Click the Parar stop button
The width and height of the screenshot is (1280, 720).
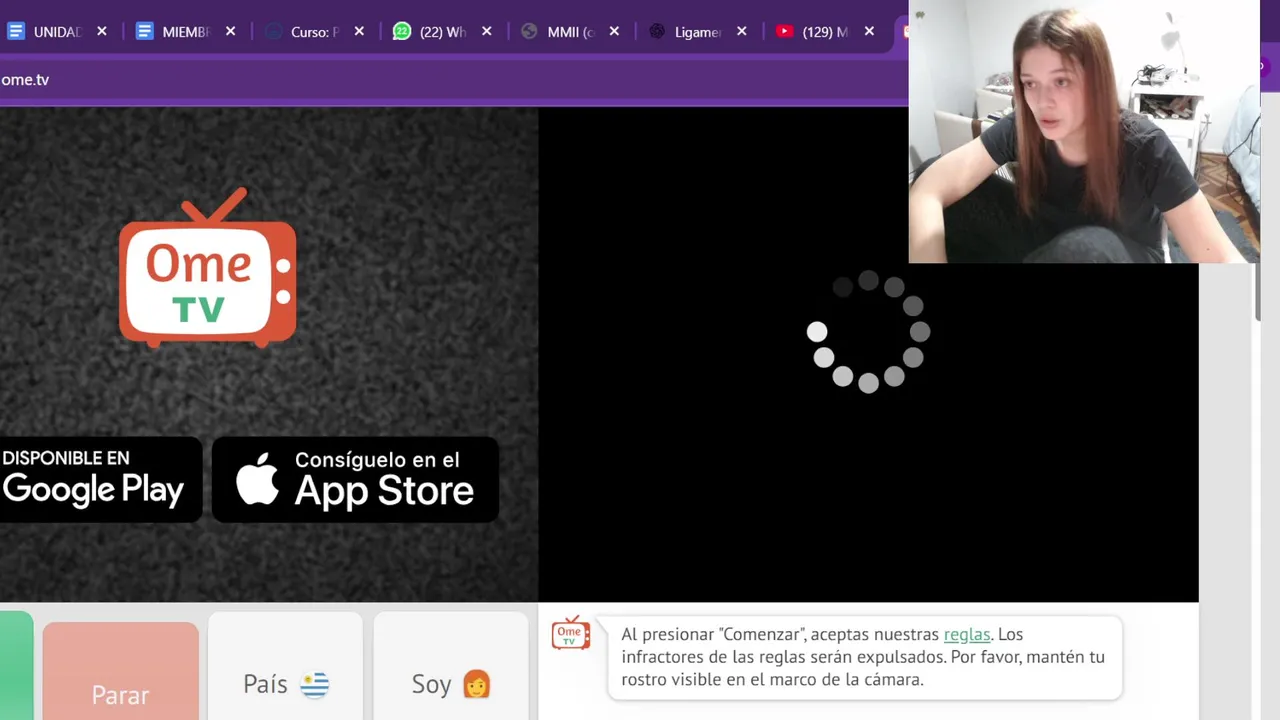pyautogui.click(x=120, y=671)
